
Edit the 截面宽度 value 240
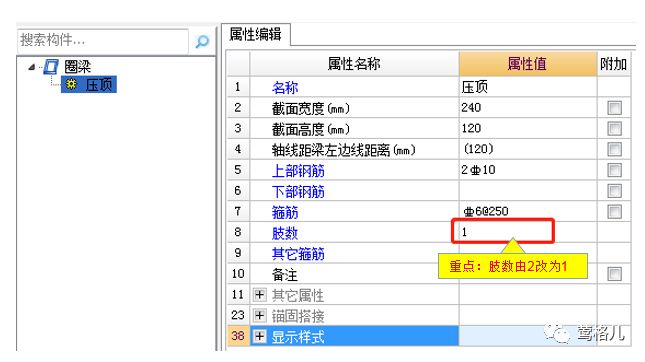[x=528, y=108]
